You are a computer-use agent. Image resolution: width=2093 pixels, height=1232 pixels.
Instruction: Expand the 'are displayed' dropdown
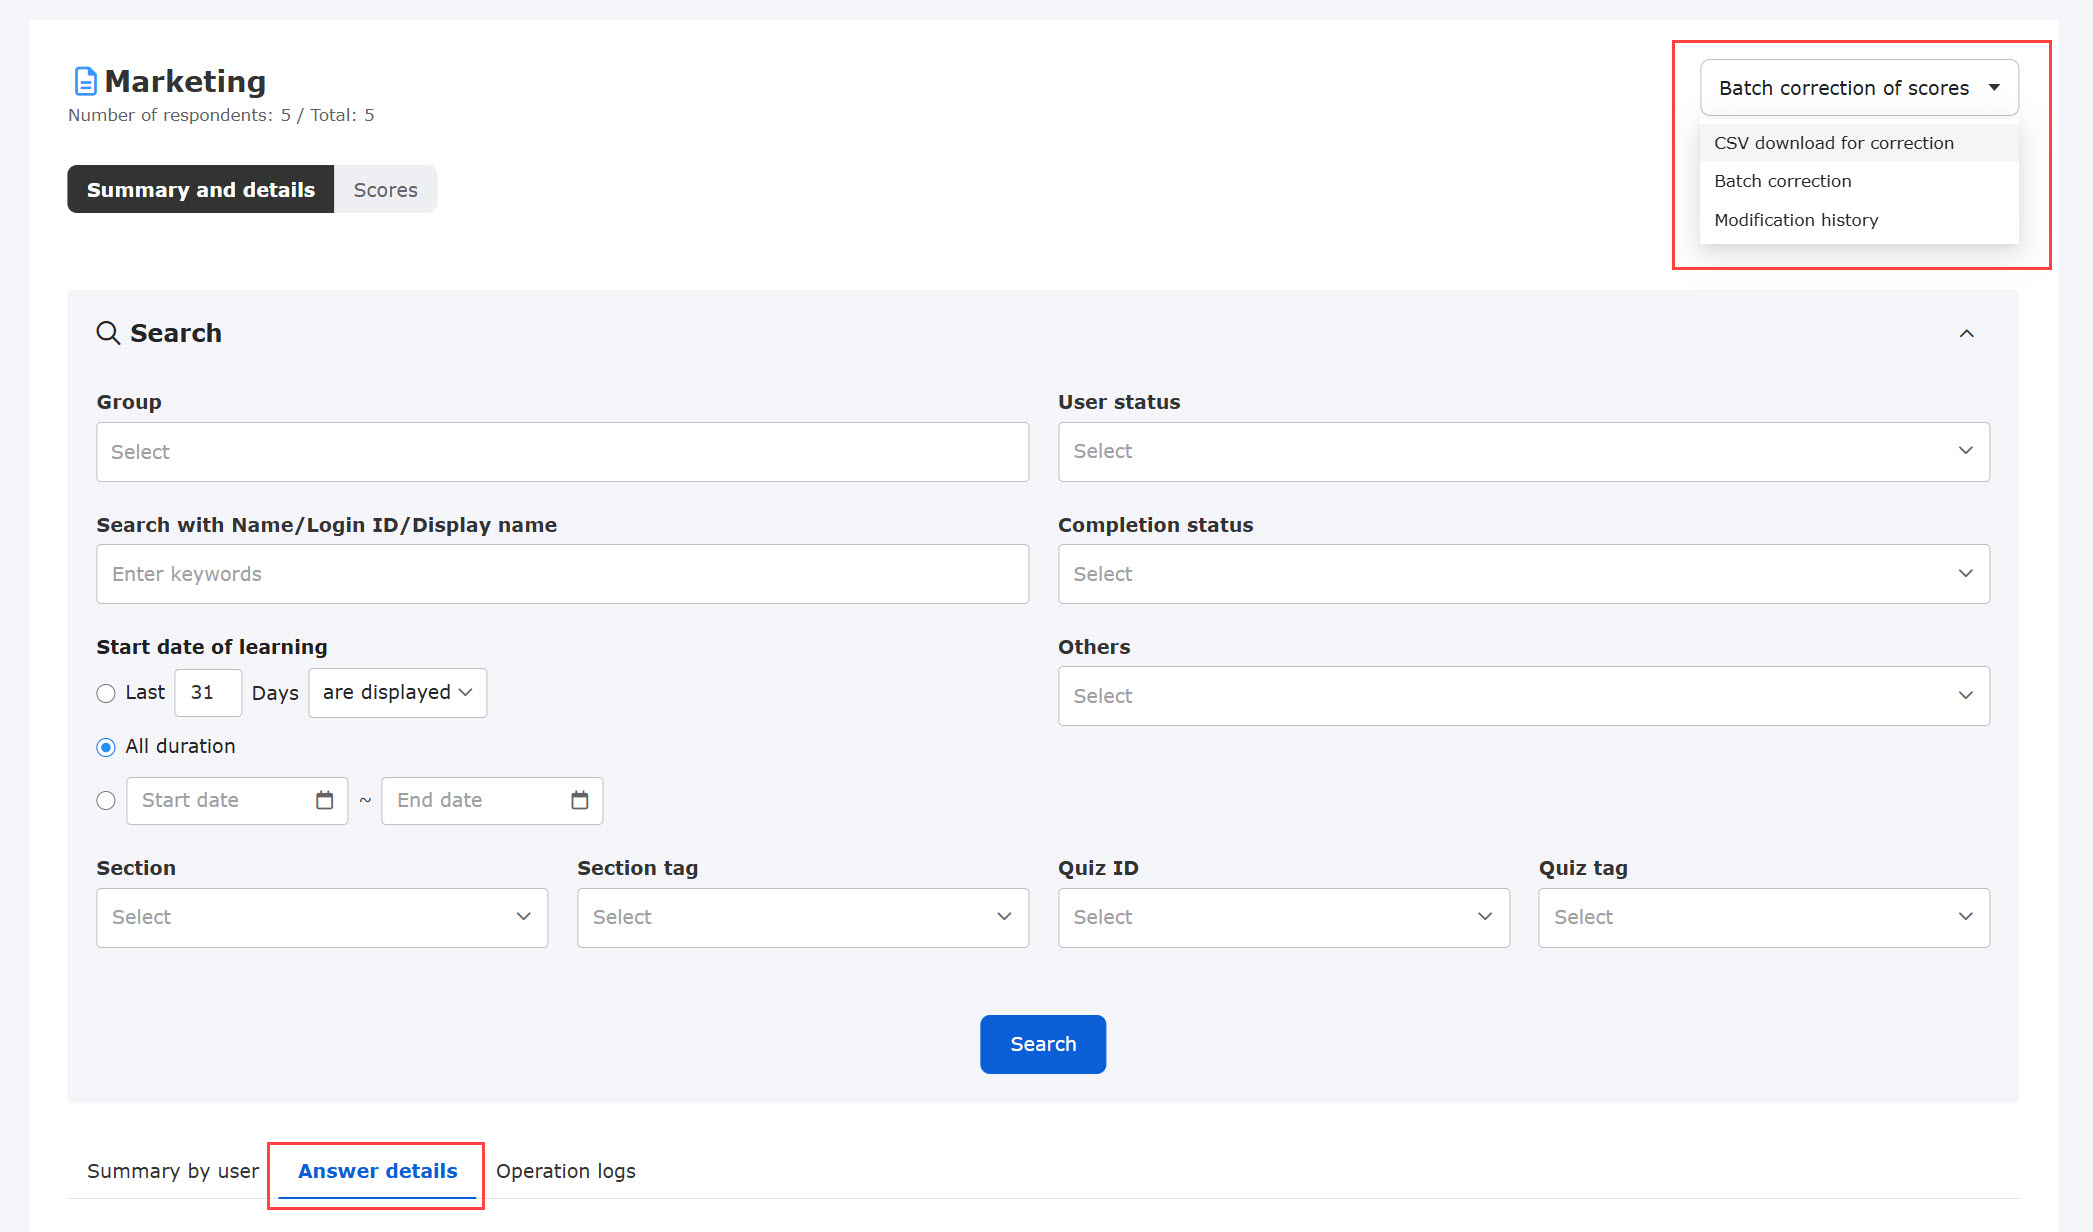point(397,693)
